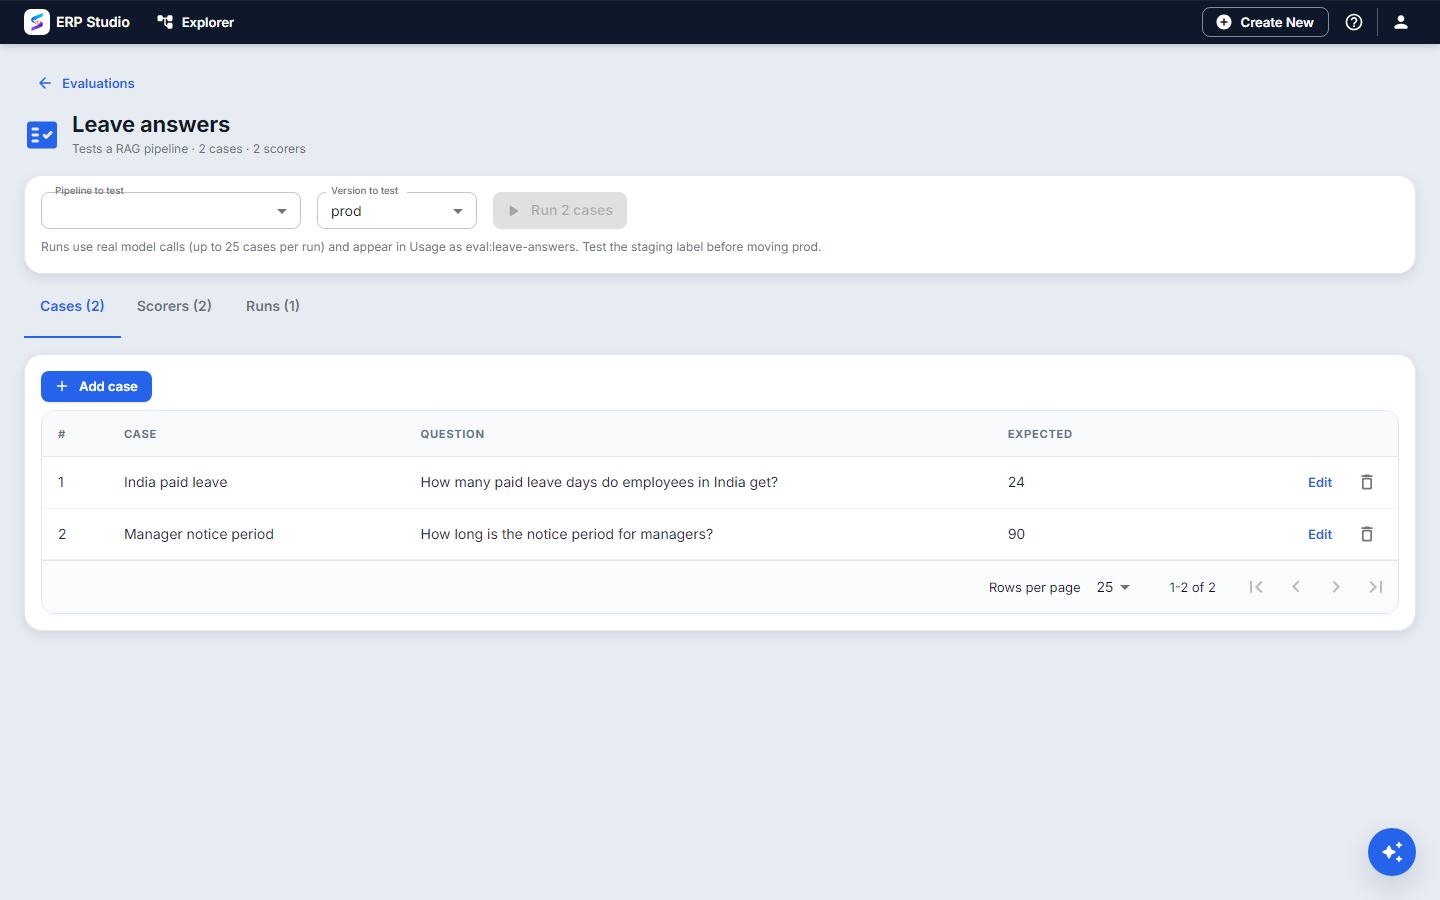The height and width of the screenshot is (900, 1440).
Task: Edit the Manager notice period case
Action: tap(1320, 534)
